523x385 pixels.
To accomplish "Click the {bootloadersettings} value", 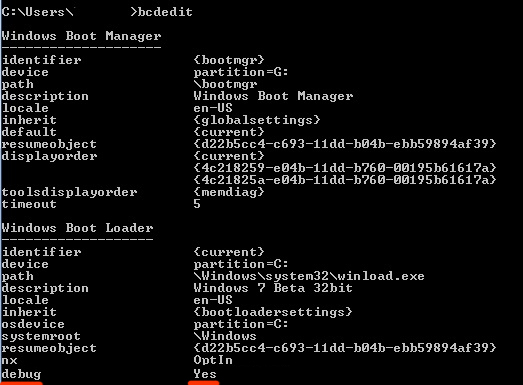I will click(273, 312).
